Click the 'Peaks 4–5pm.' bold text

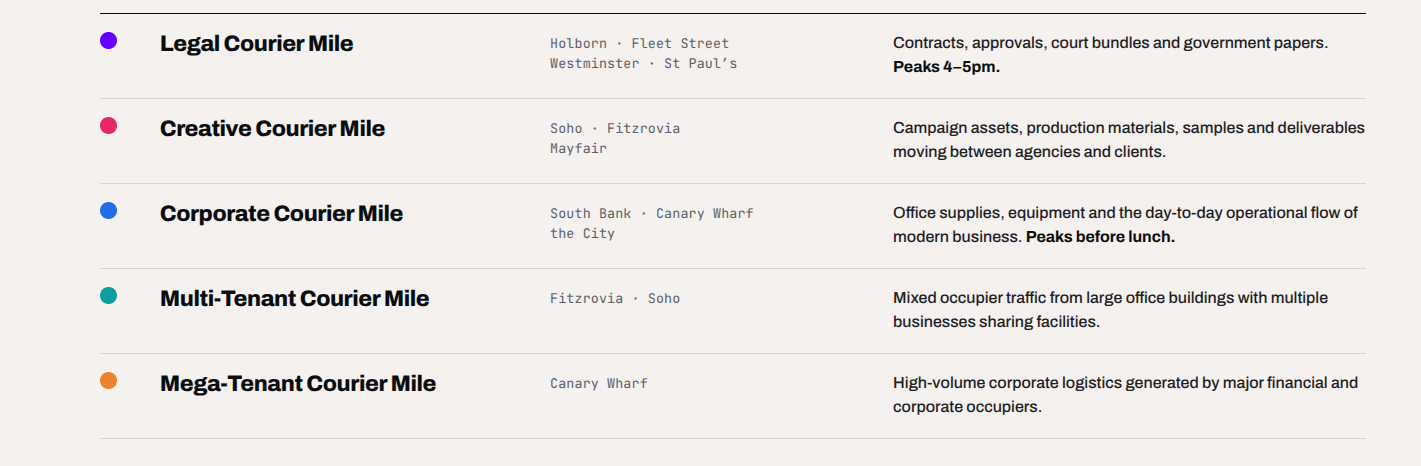(946, 67)
